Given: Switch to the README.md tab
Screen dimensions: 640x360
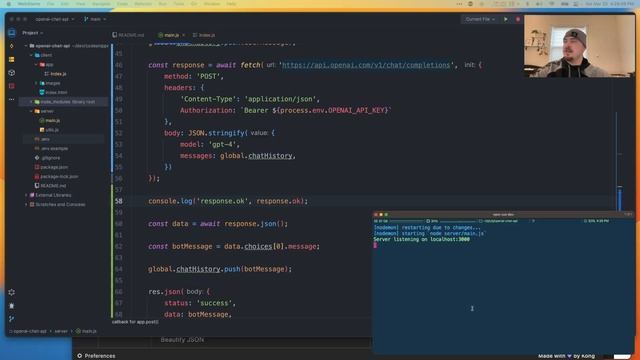Looking at the screenshot, I should [128, 35].
